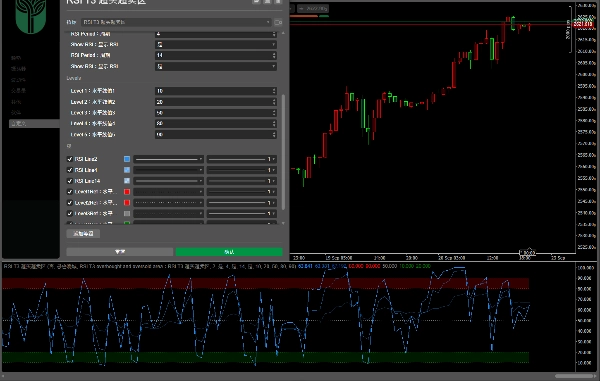Image resolution: width=600 pixels, height=381 pixels.
Task: Open the gray level line color swatch
Action: 127,213
